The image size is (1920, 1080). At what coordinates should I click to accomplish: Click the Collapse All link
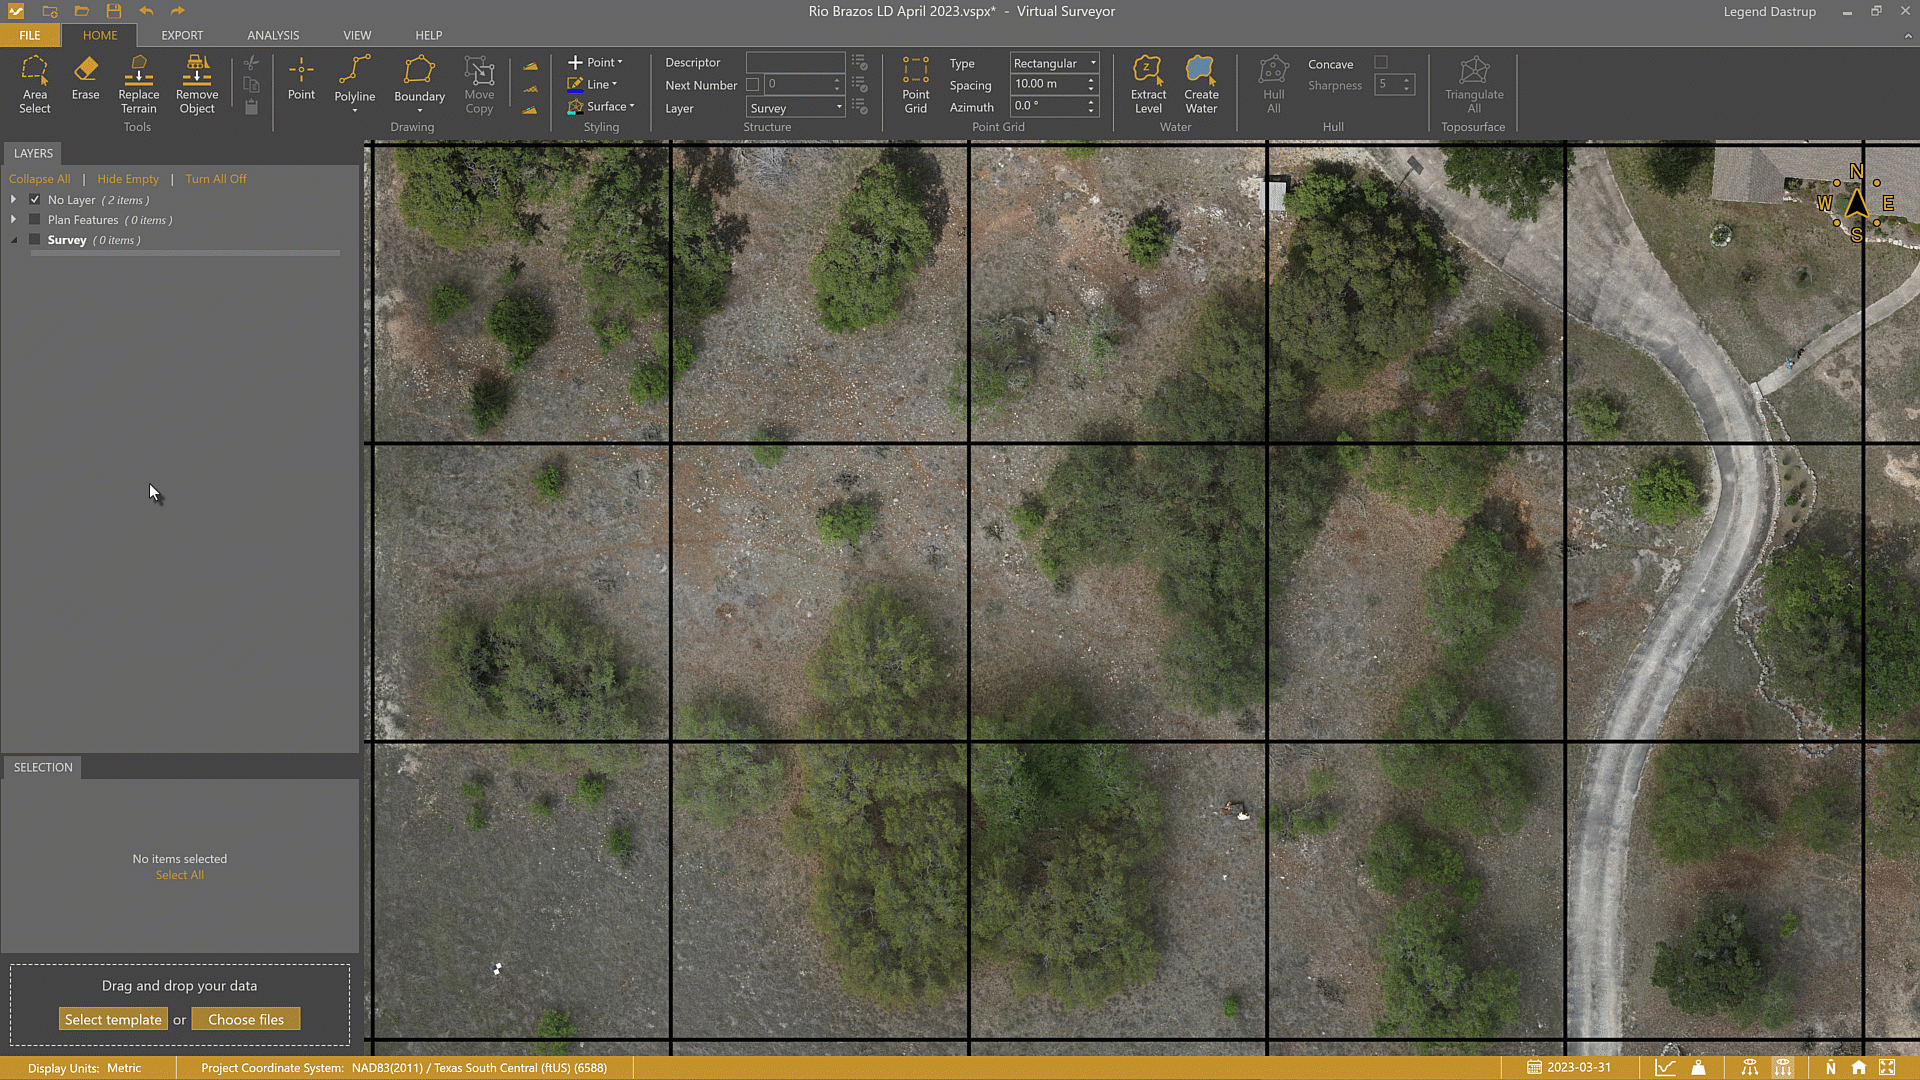(40, 179)
